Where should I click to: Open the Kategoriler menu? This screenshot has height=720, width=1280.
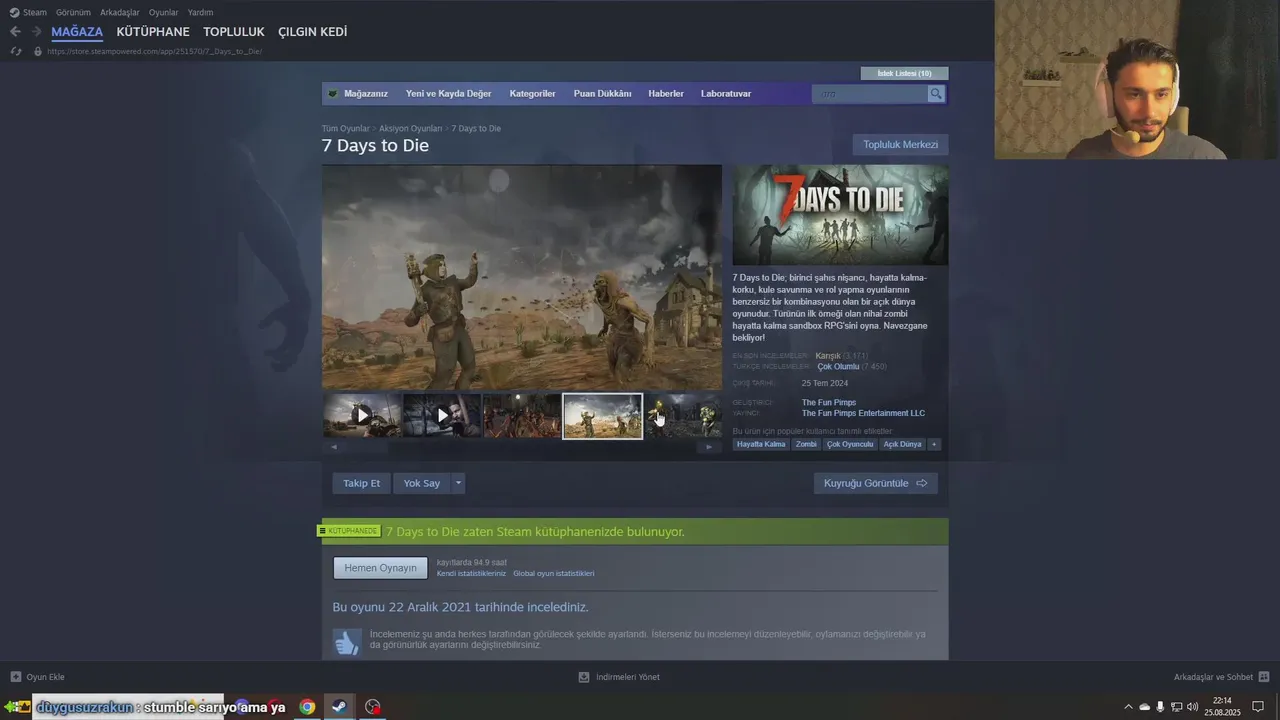(532, 94)
